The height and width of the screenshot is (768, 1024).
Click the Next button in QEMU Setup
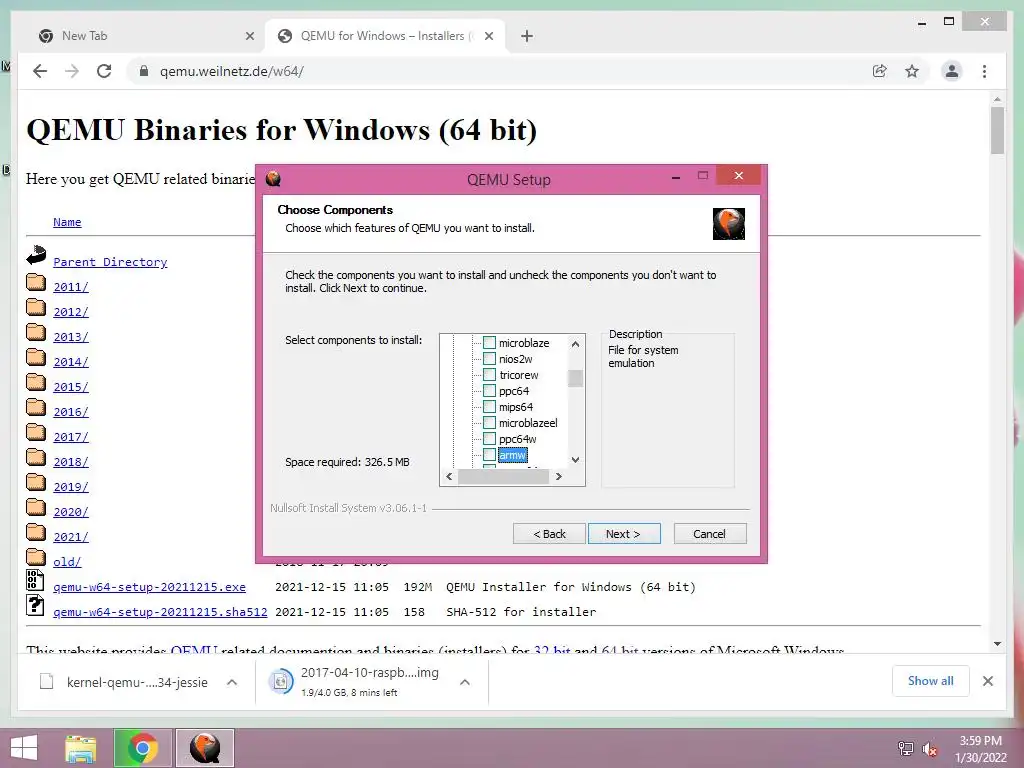[x=624, y=534]
